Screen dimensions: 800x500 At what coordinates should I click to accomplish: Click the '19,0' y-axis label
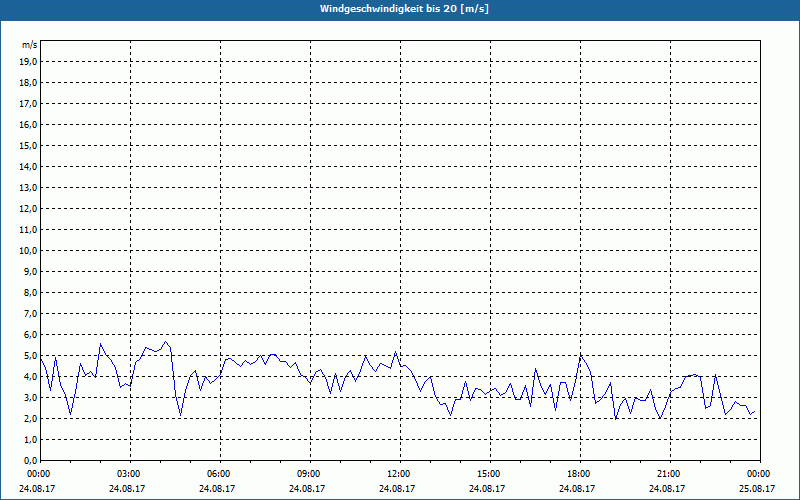click(x=28, y=62)
